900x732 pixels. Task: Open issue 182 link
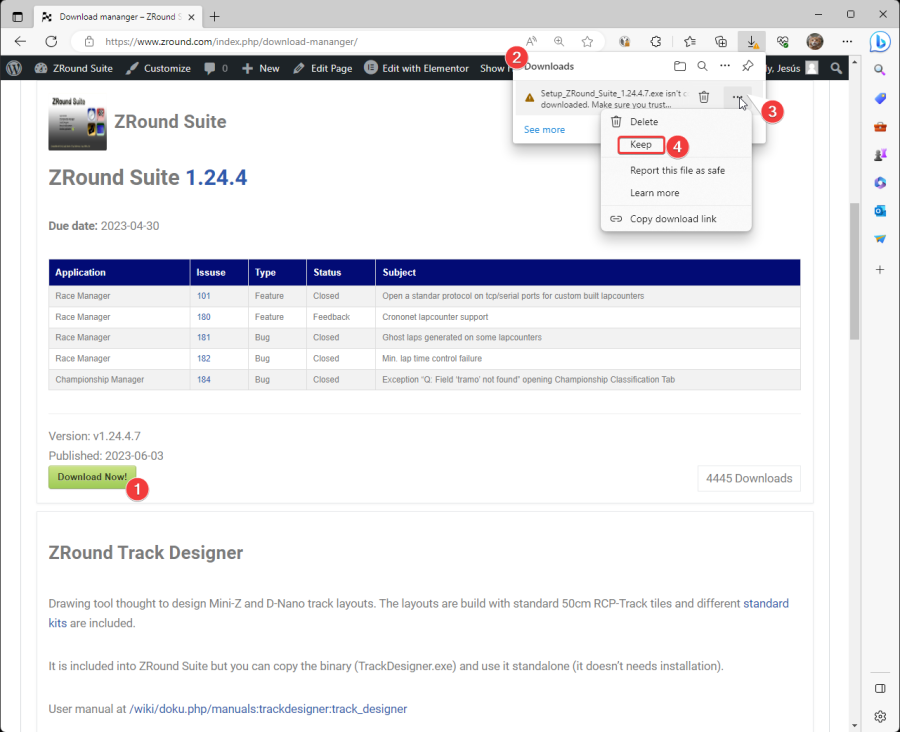[x=203, y=358]
